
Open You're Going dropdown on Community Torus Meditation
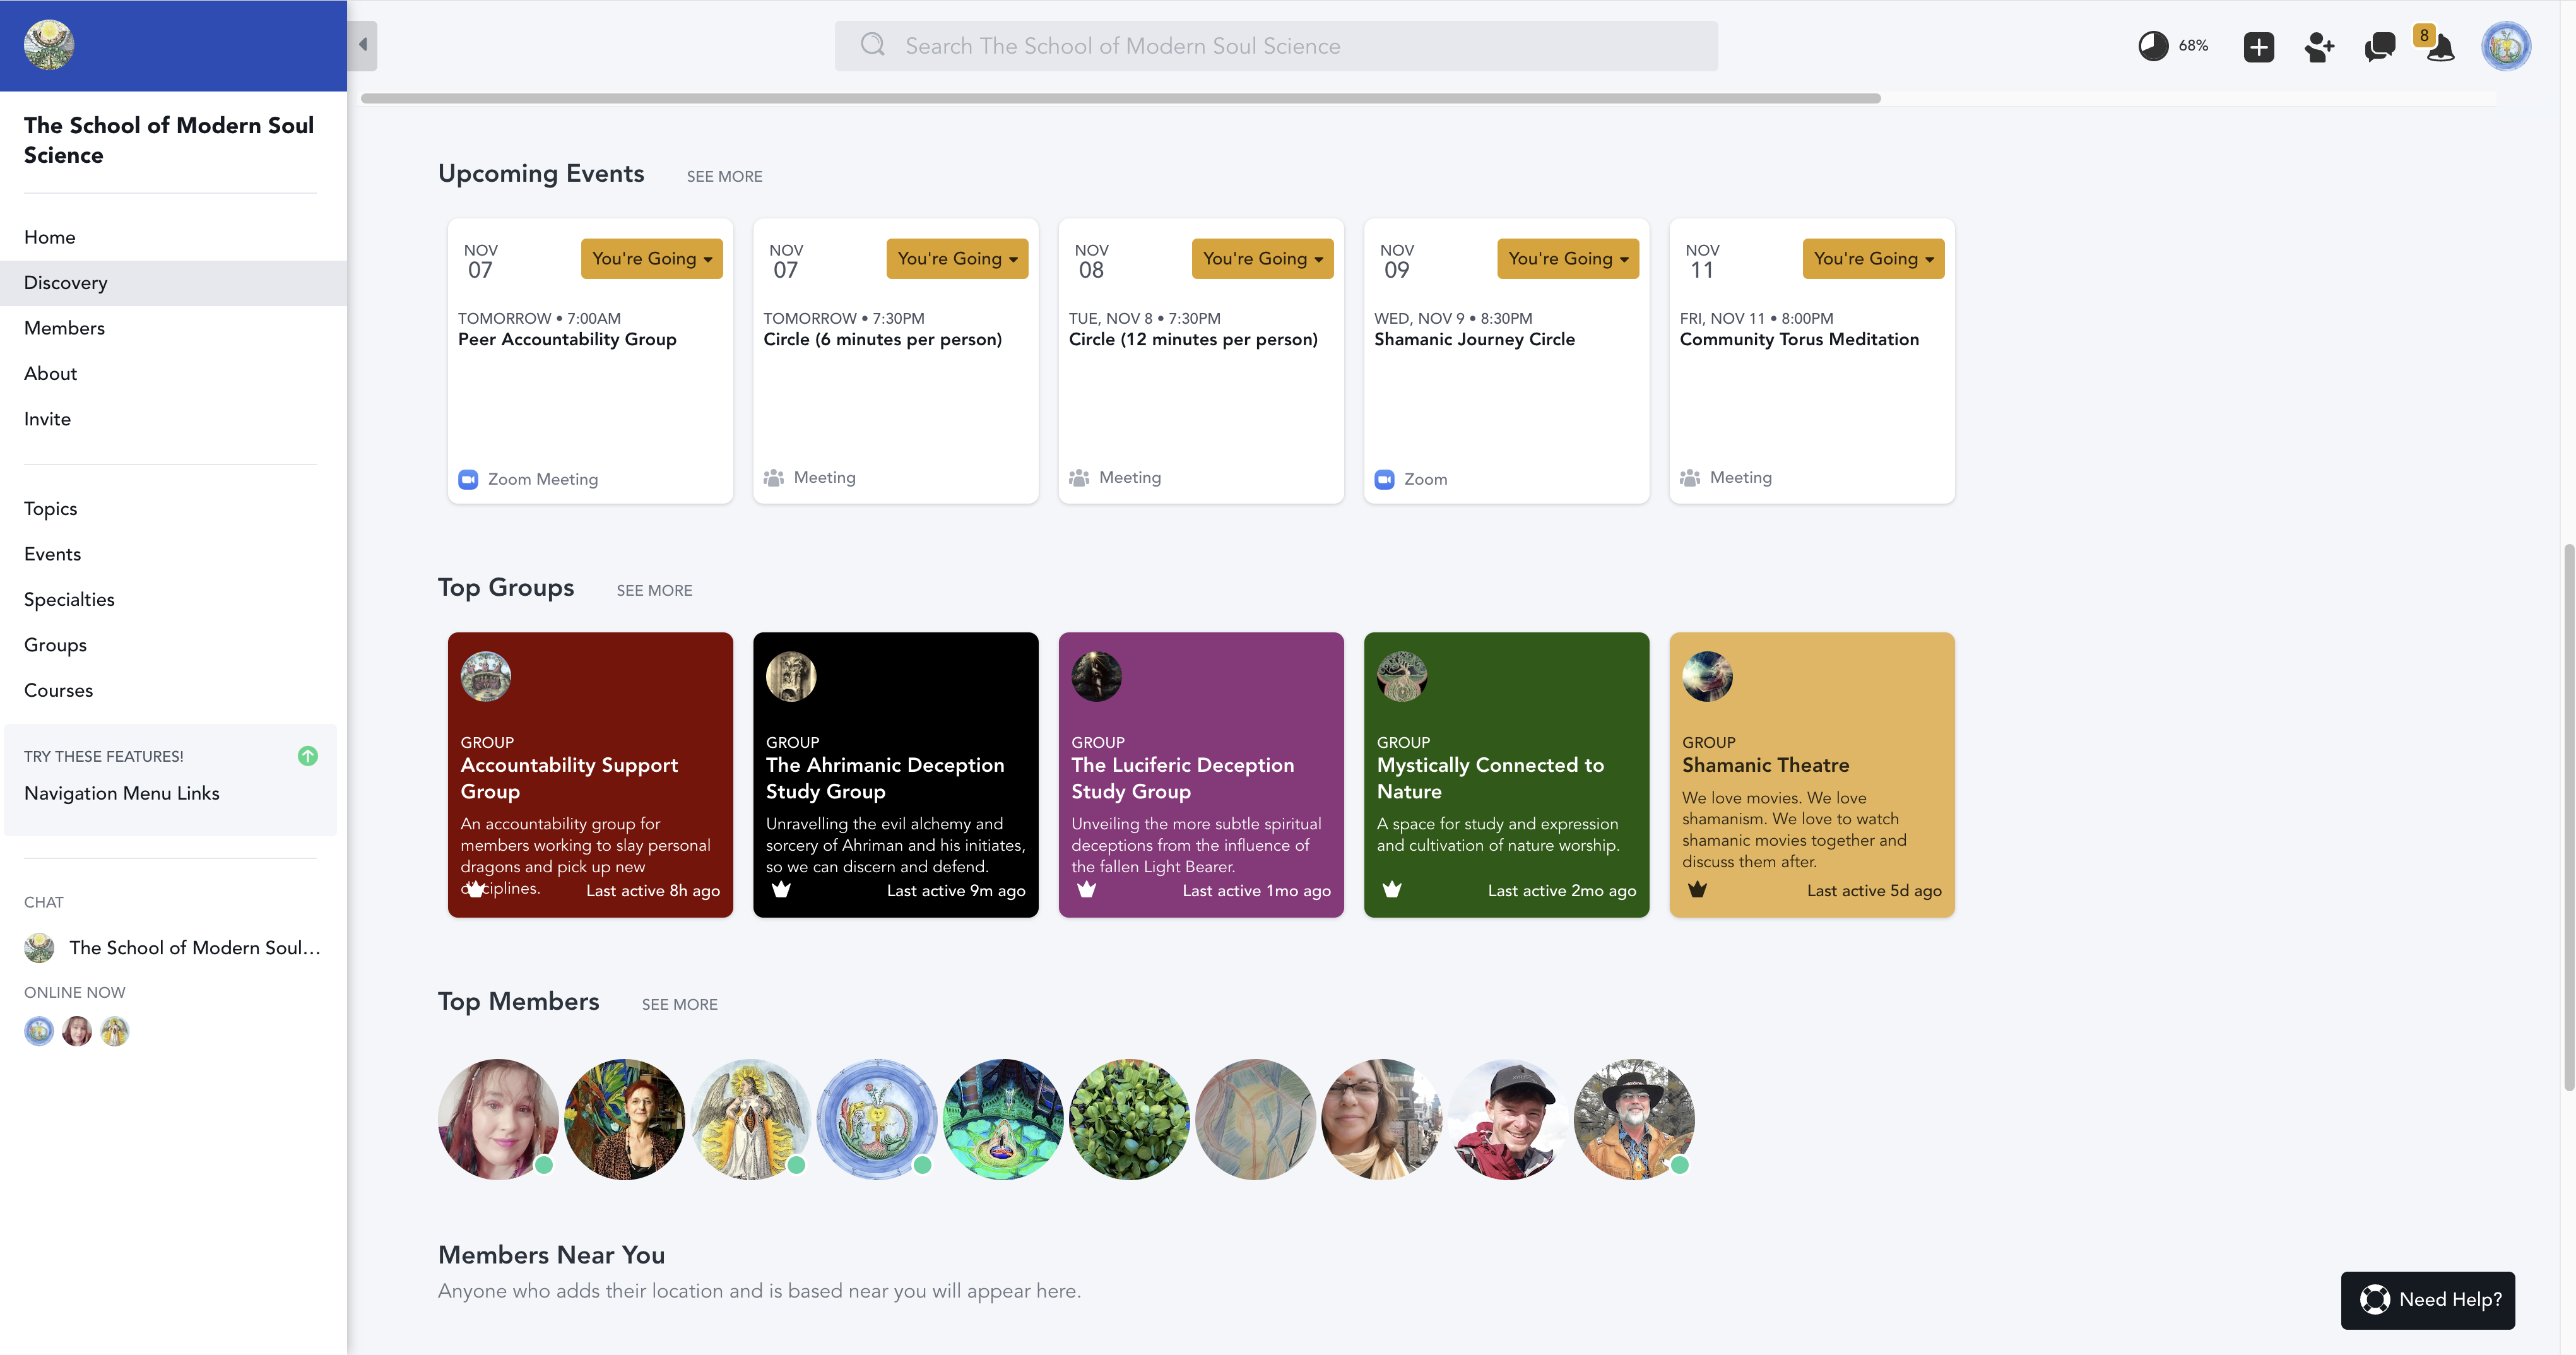(x=1872, y=259)
